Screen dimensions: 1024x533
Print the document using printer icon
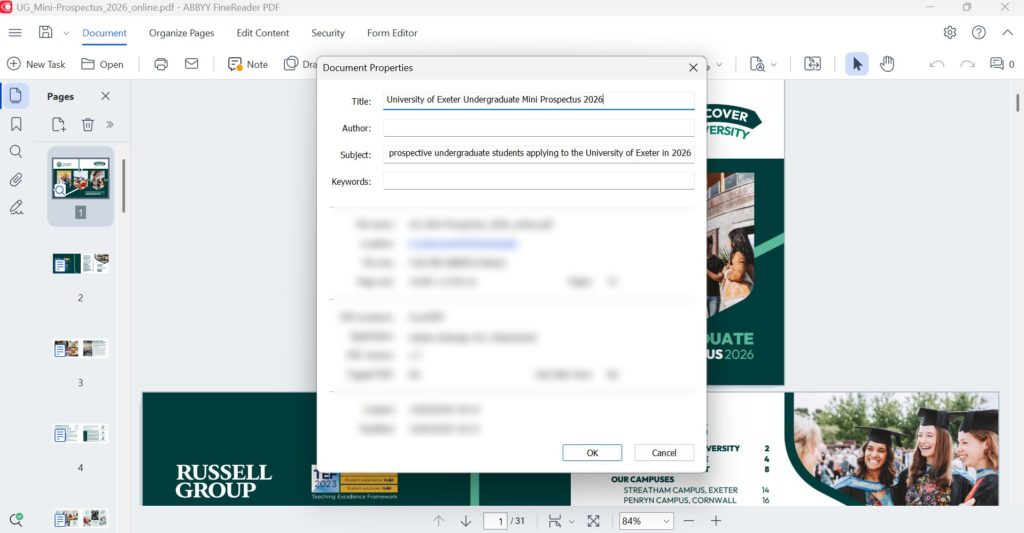tap(161, 64)
